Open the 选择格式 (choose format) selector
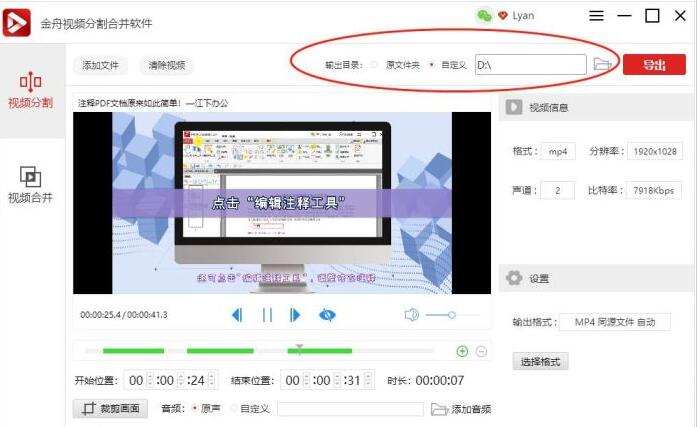 (x=540, y=361)
